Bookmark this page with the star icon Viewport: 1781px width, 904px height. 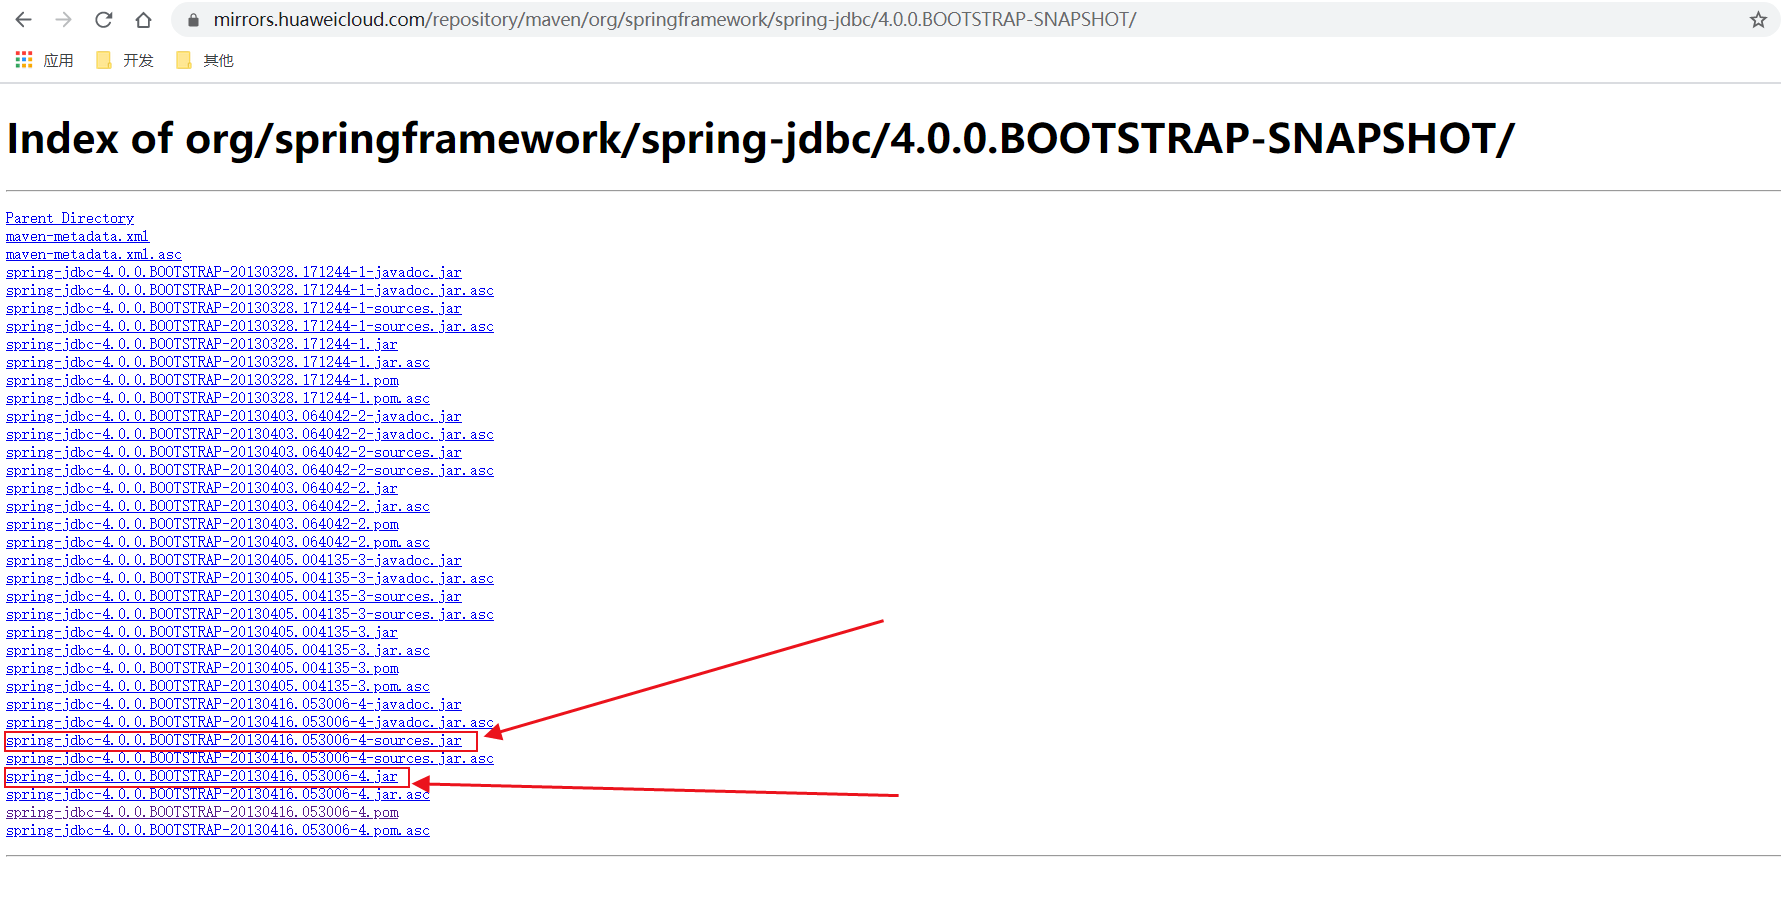[1758, 20]
